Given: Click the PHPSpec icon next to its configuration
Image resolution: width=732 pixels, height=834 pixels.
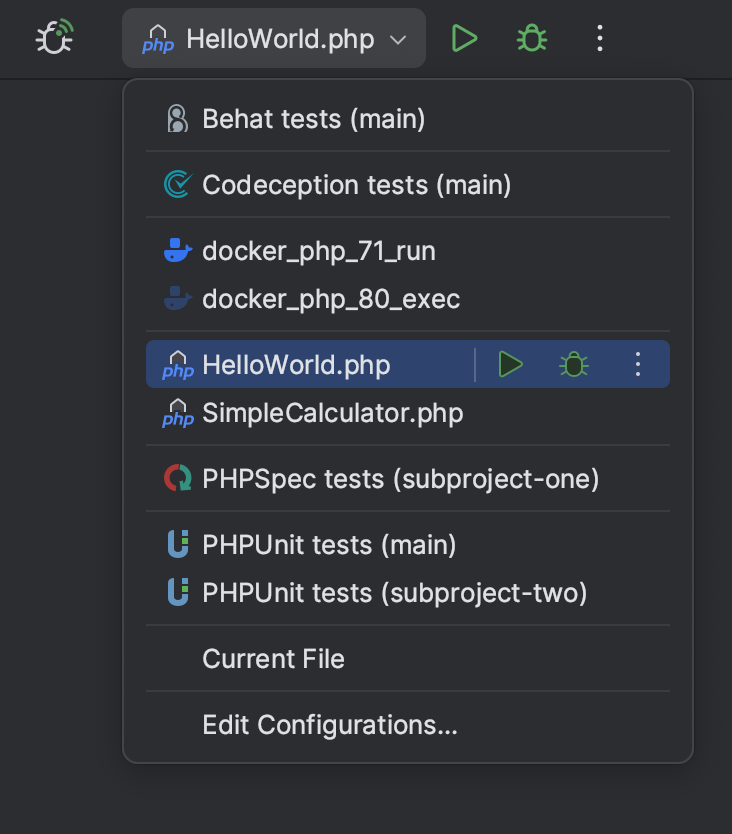Looking at the screenshot, I should pos(178,478).
